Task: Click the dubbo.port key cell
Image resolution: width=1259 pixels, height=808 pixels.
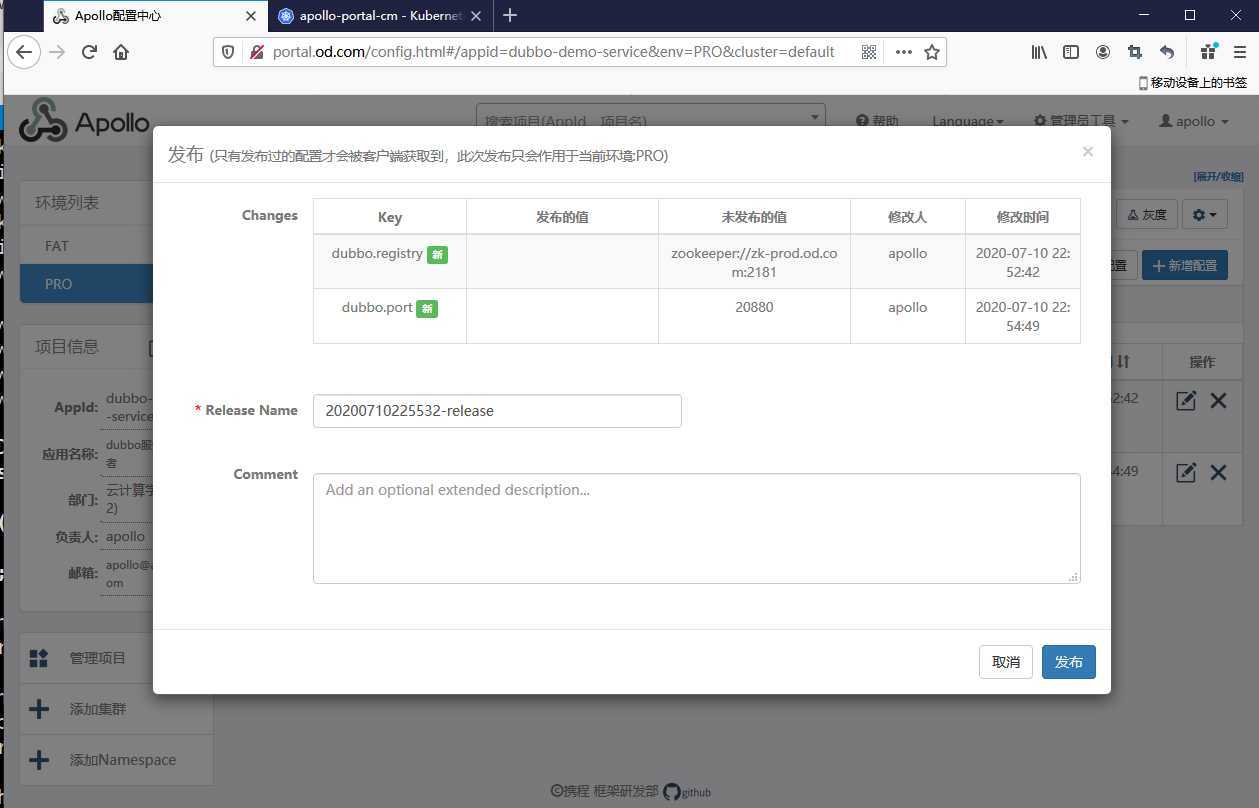Action: 390,316
